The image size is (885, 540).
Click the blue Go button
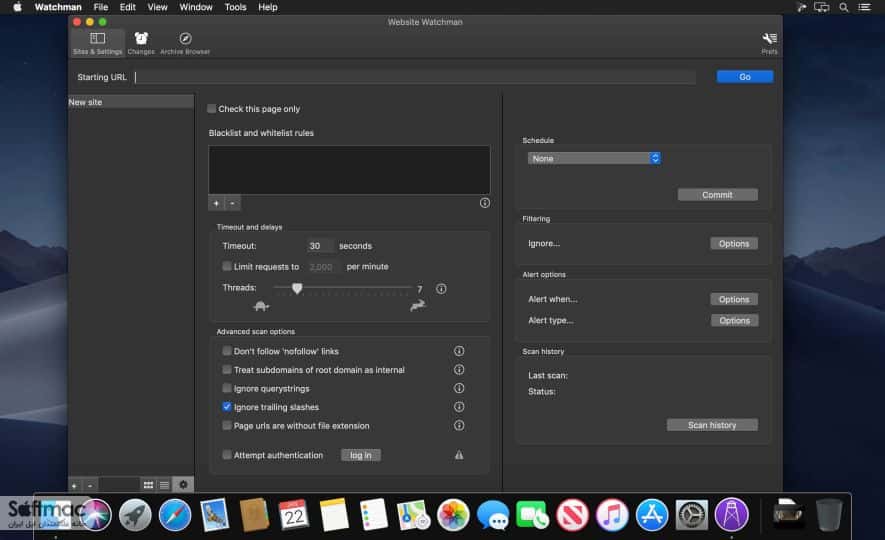(x=744, y=77)
